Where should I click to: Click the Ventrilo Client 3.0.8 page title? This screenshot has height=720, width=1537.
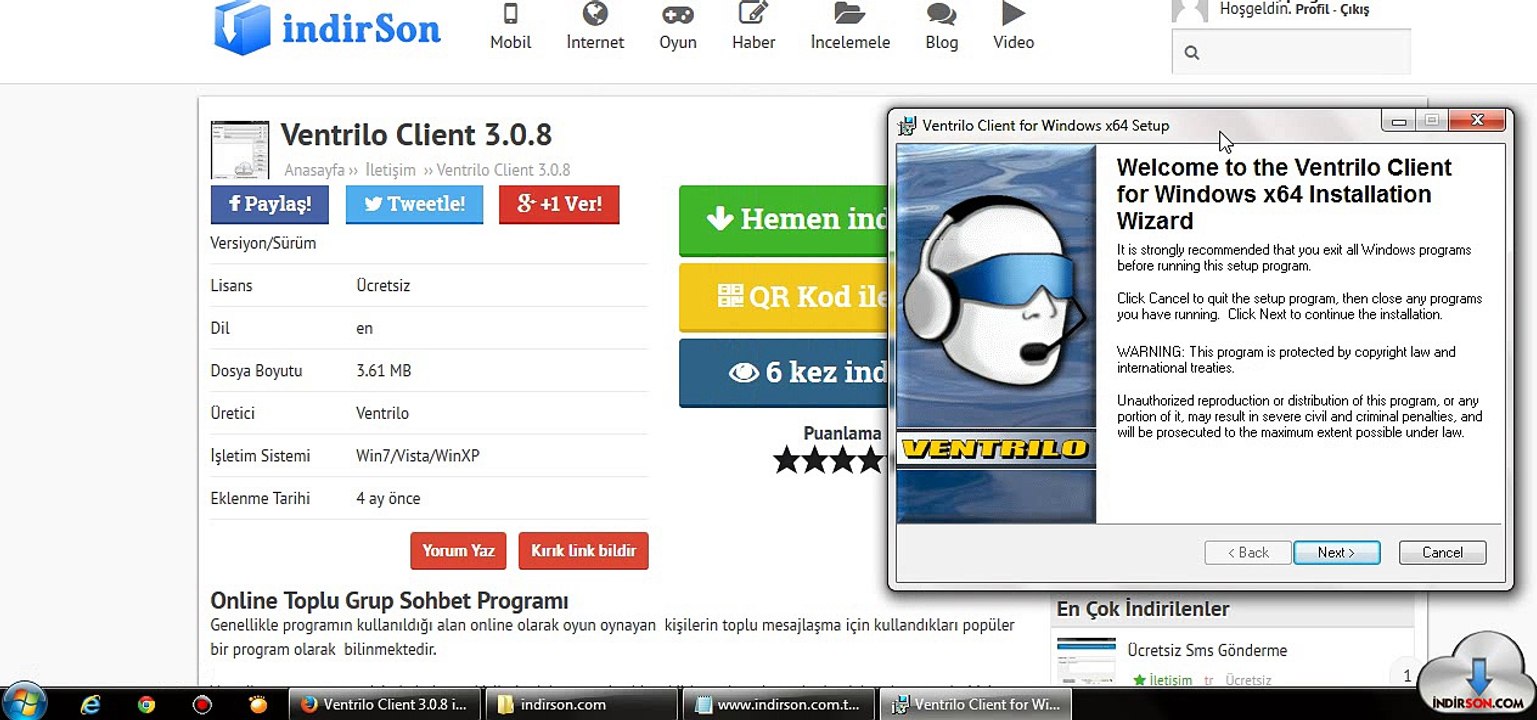click(416, 134)
